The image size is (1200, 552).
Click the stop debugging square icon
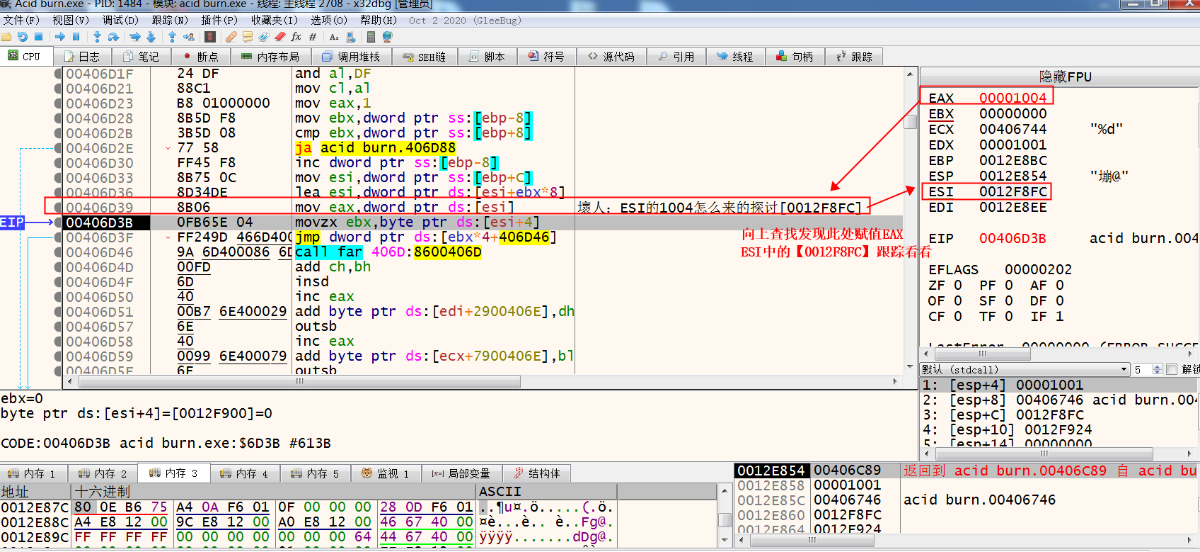[38, 36]
